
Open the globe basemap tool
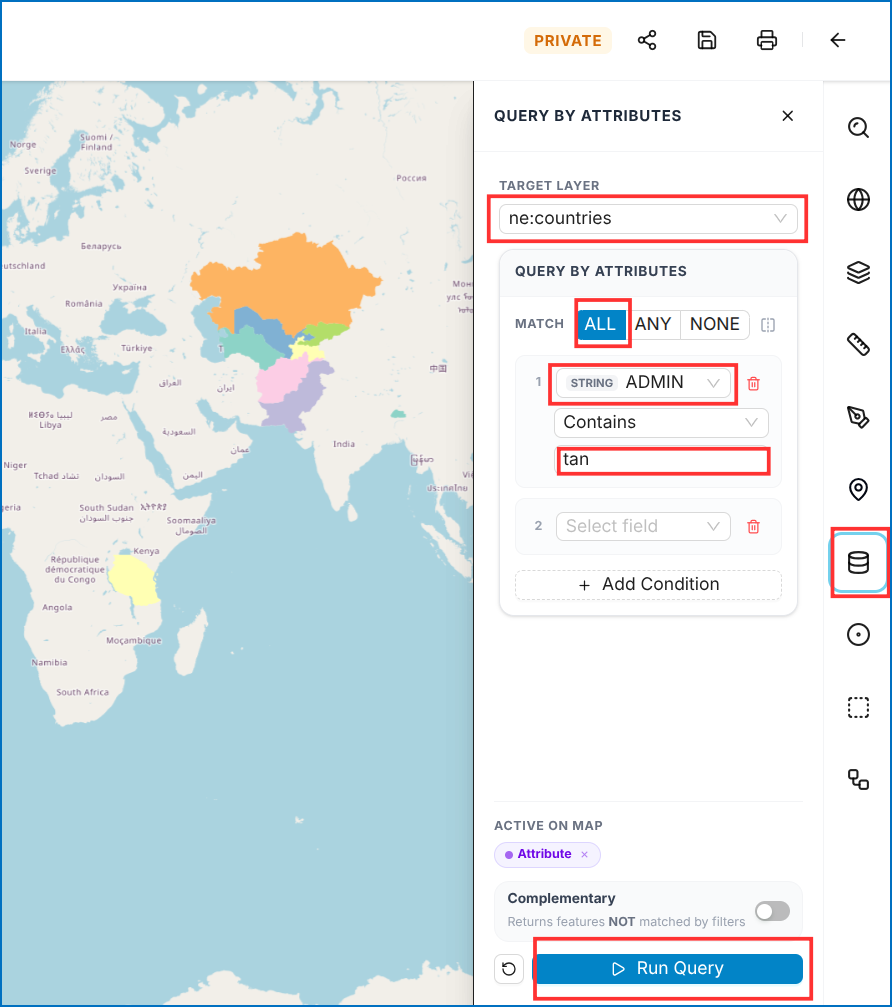pos(858,200)
